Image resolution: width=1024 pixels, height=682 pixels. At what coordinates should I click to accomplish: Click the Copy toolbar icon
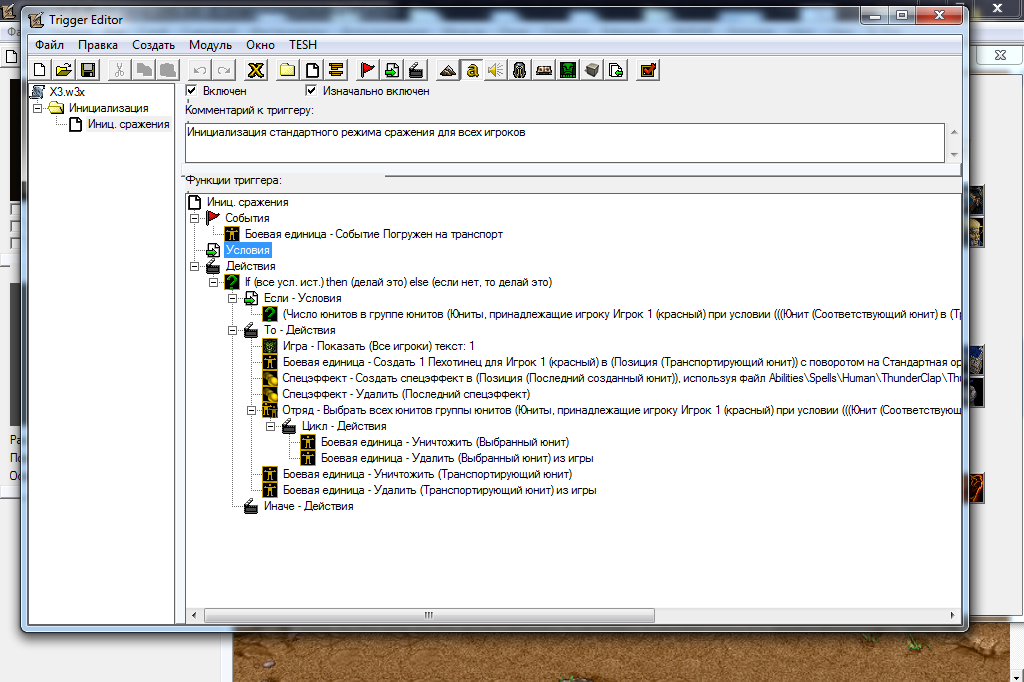tap(143, 70)
